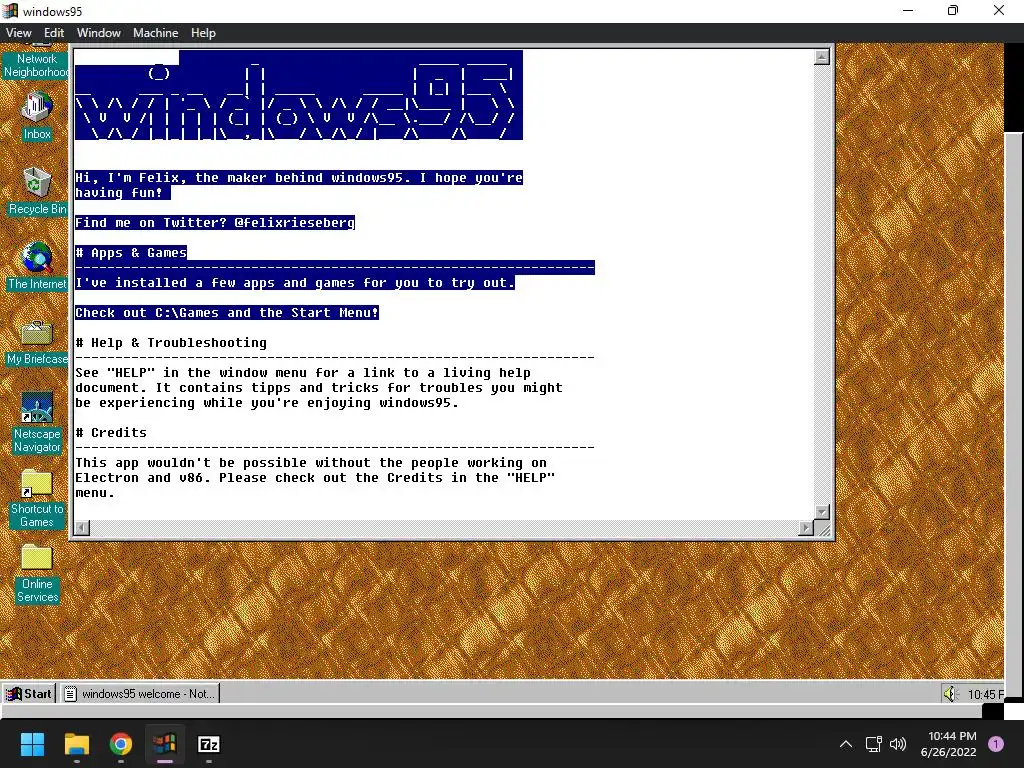Open the notification badge in the tray

point(996,744)
